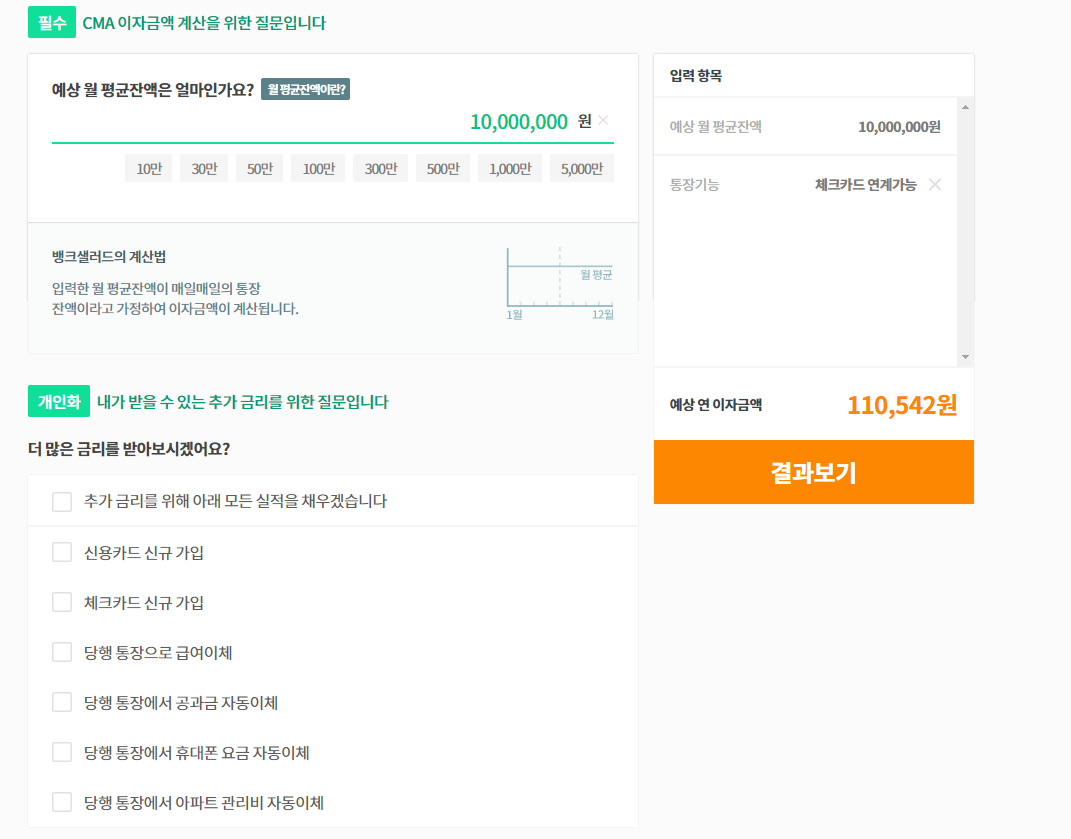Click the scroll down arrow in input items panel
This screenshot has height=839, width=1071.
point(965,357)
